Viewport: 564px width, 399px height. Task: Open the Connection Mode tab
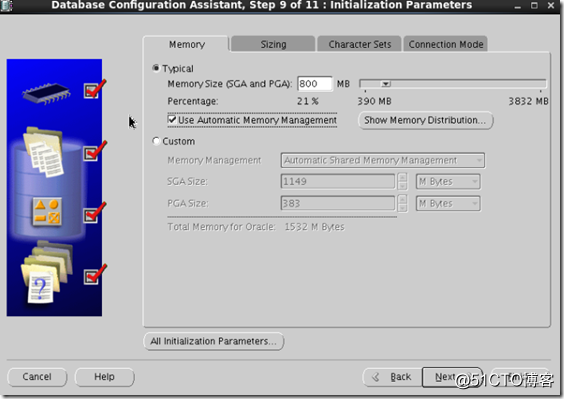click(x=446, y=44)
